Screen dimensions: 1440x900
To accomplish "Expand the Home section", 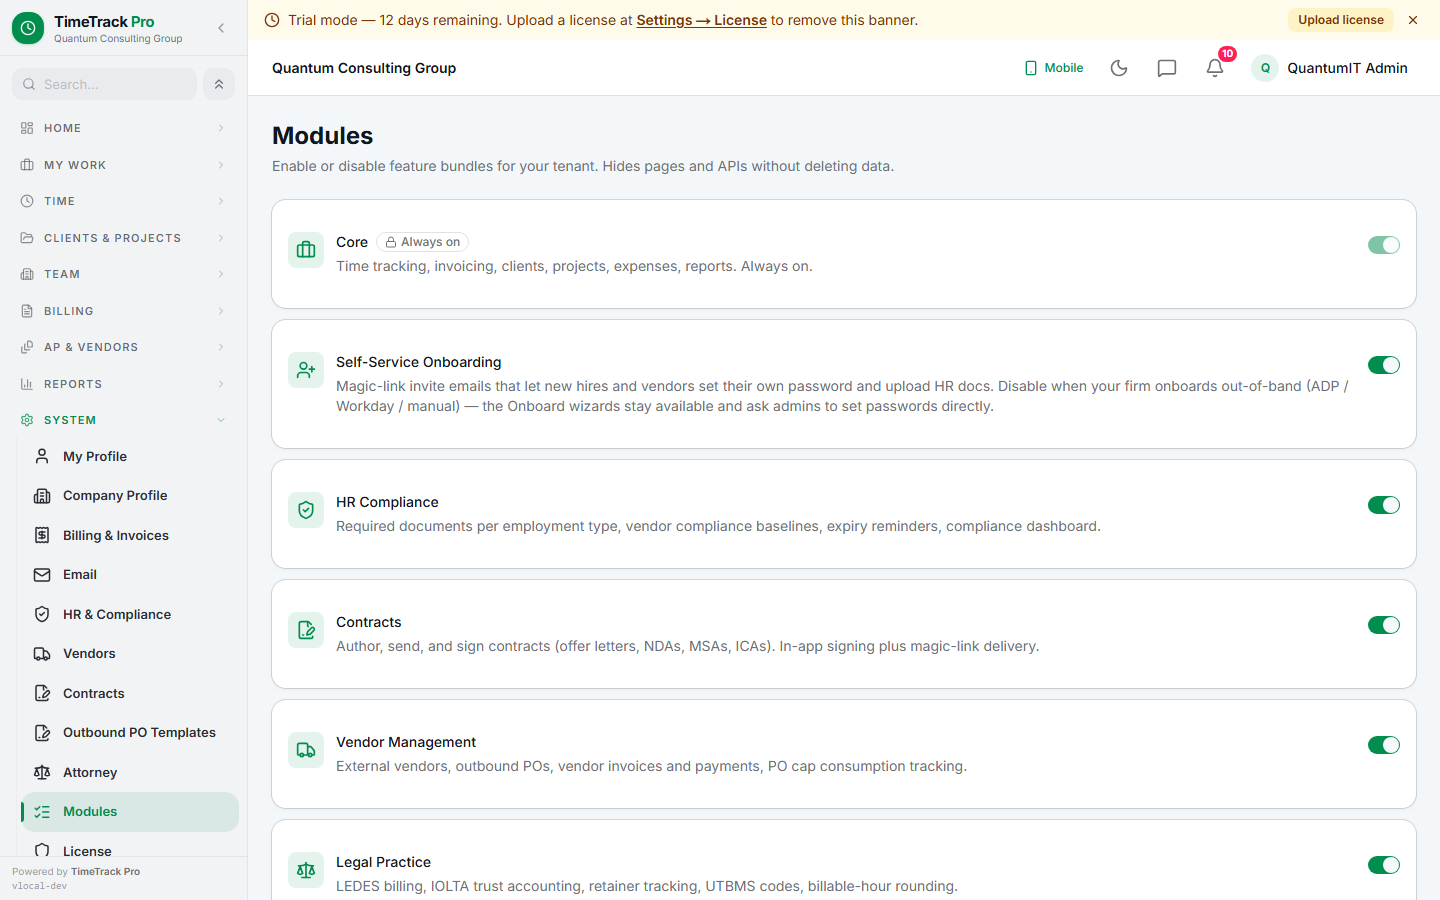I will click(x=123, y=128).
